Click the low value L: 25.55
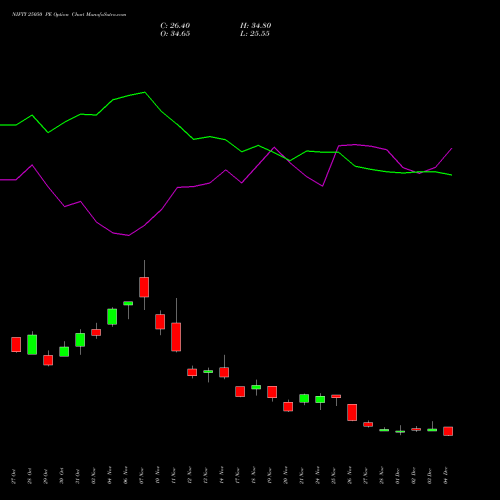500x500 pixels. pyautogui.click(x=255, y=34)
